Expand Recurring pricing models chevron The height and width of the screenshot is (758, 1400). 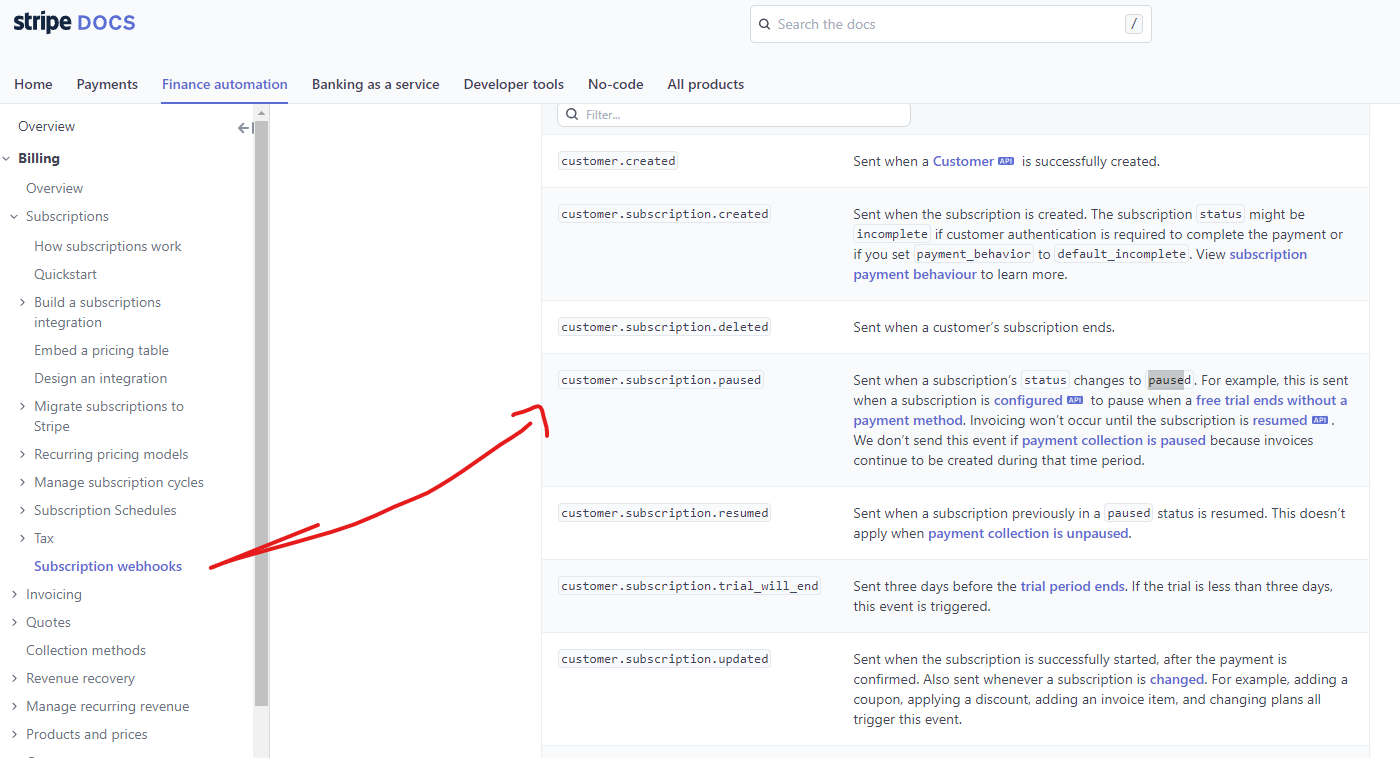(22, 454)
